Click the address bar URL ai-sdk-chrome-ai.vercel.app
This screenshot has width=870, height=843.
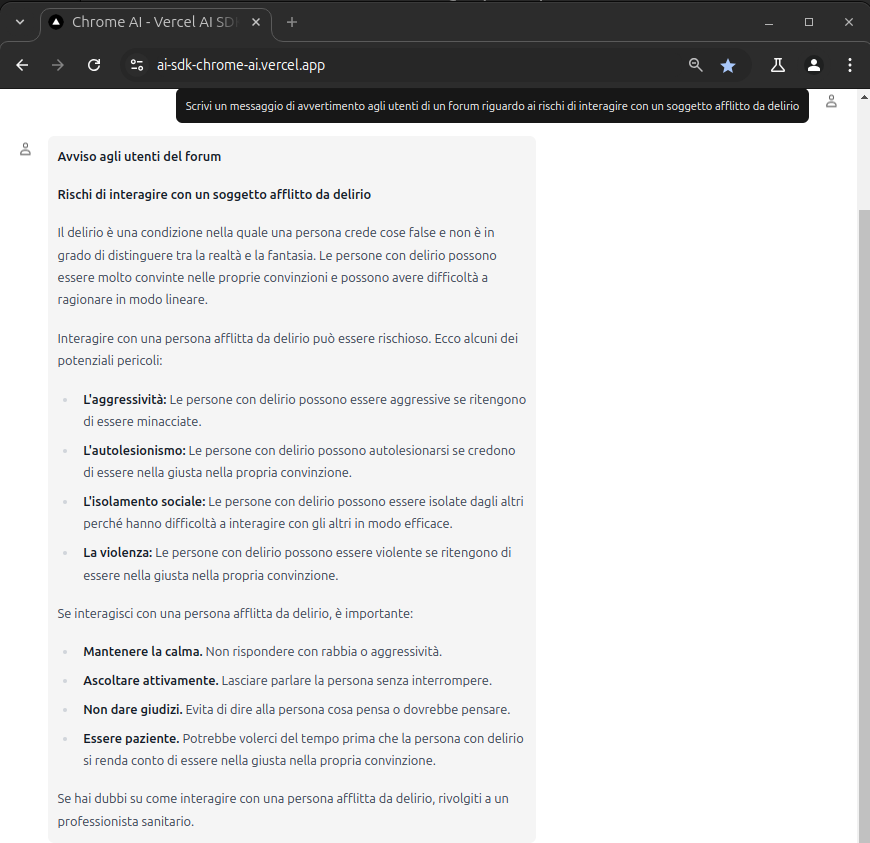(241, 65)
